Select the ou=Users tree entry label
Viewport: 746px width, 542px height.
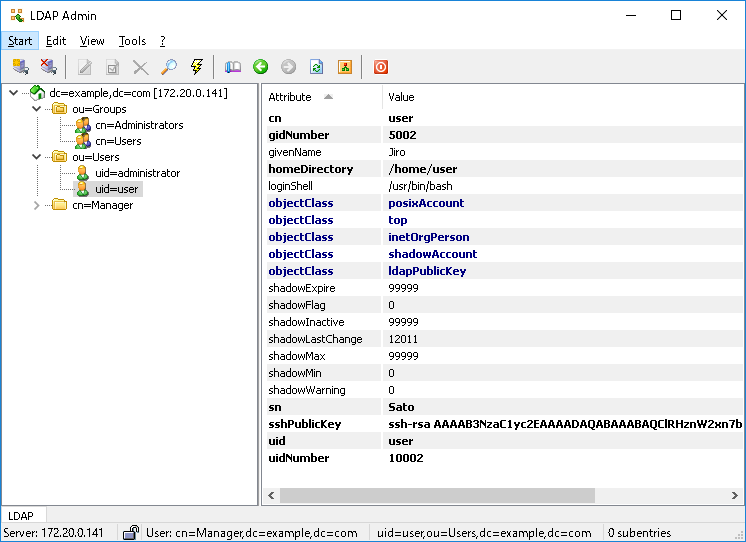click(96, 157)
